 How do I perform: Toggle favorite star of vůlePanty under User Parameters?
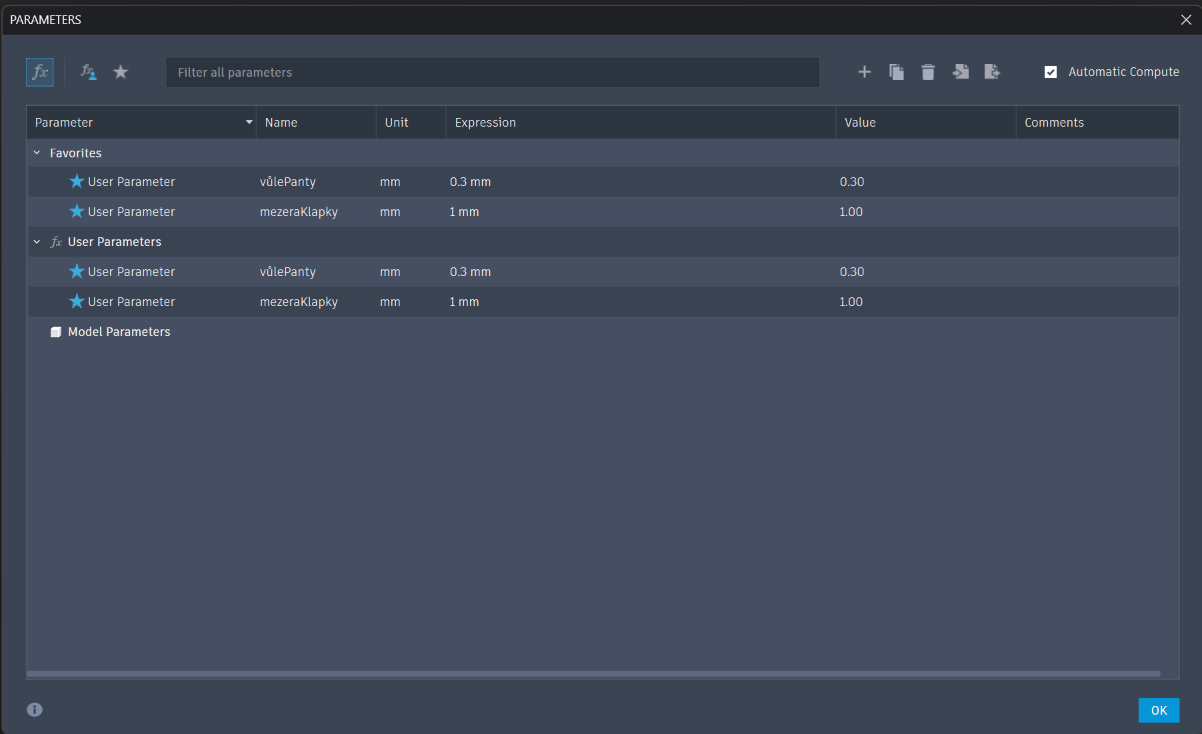click(x=77, y=272)
